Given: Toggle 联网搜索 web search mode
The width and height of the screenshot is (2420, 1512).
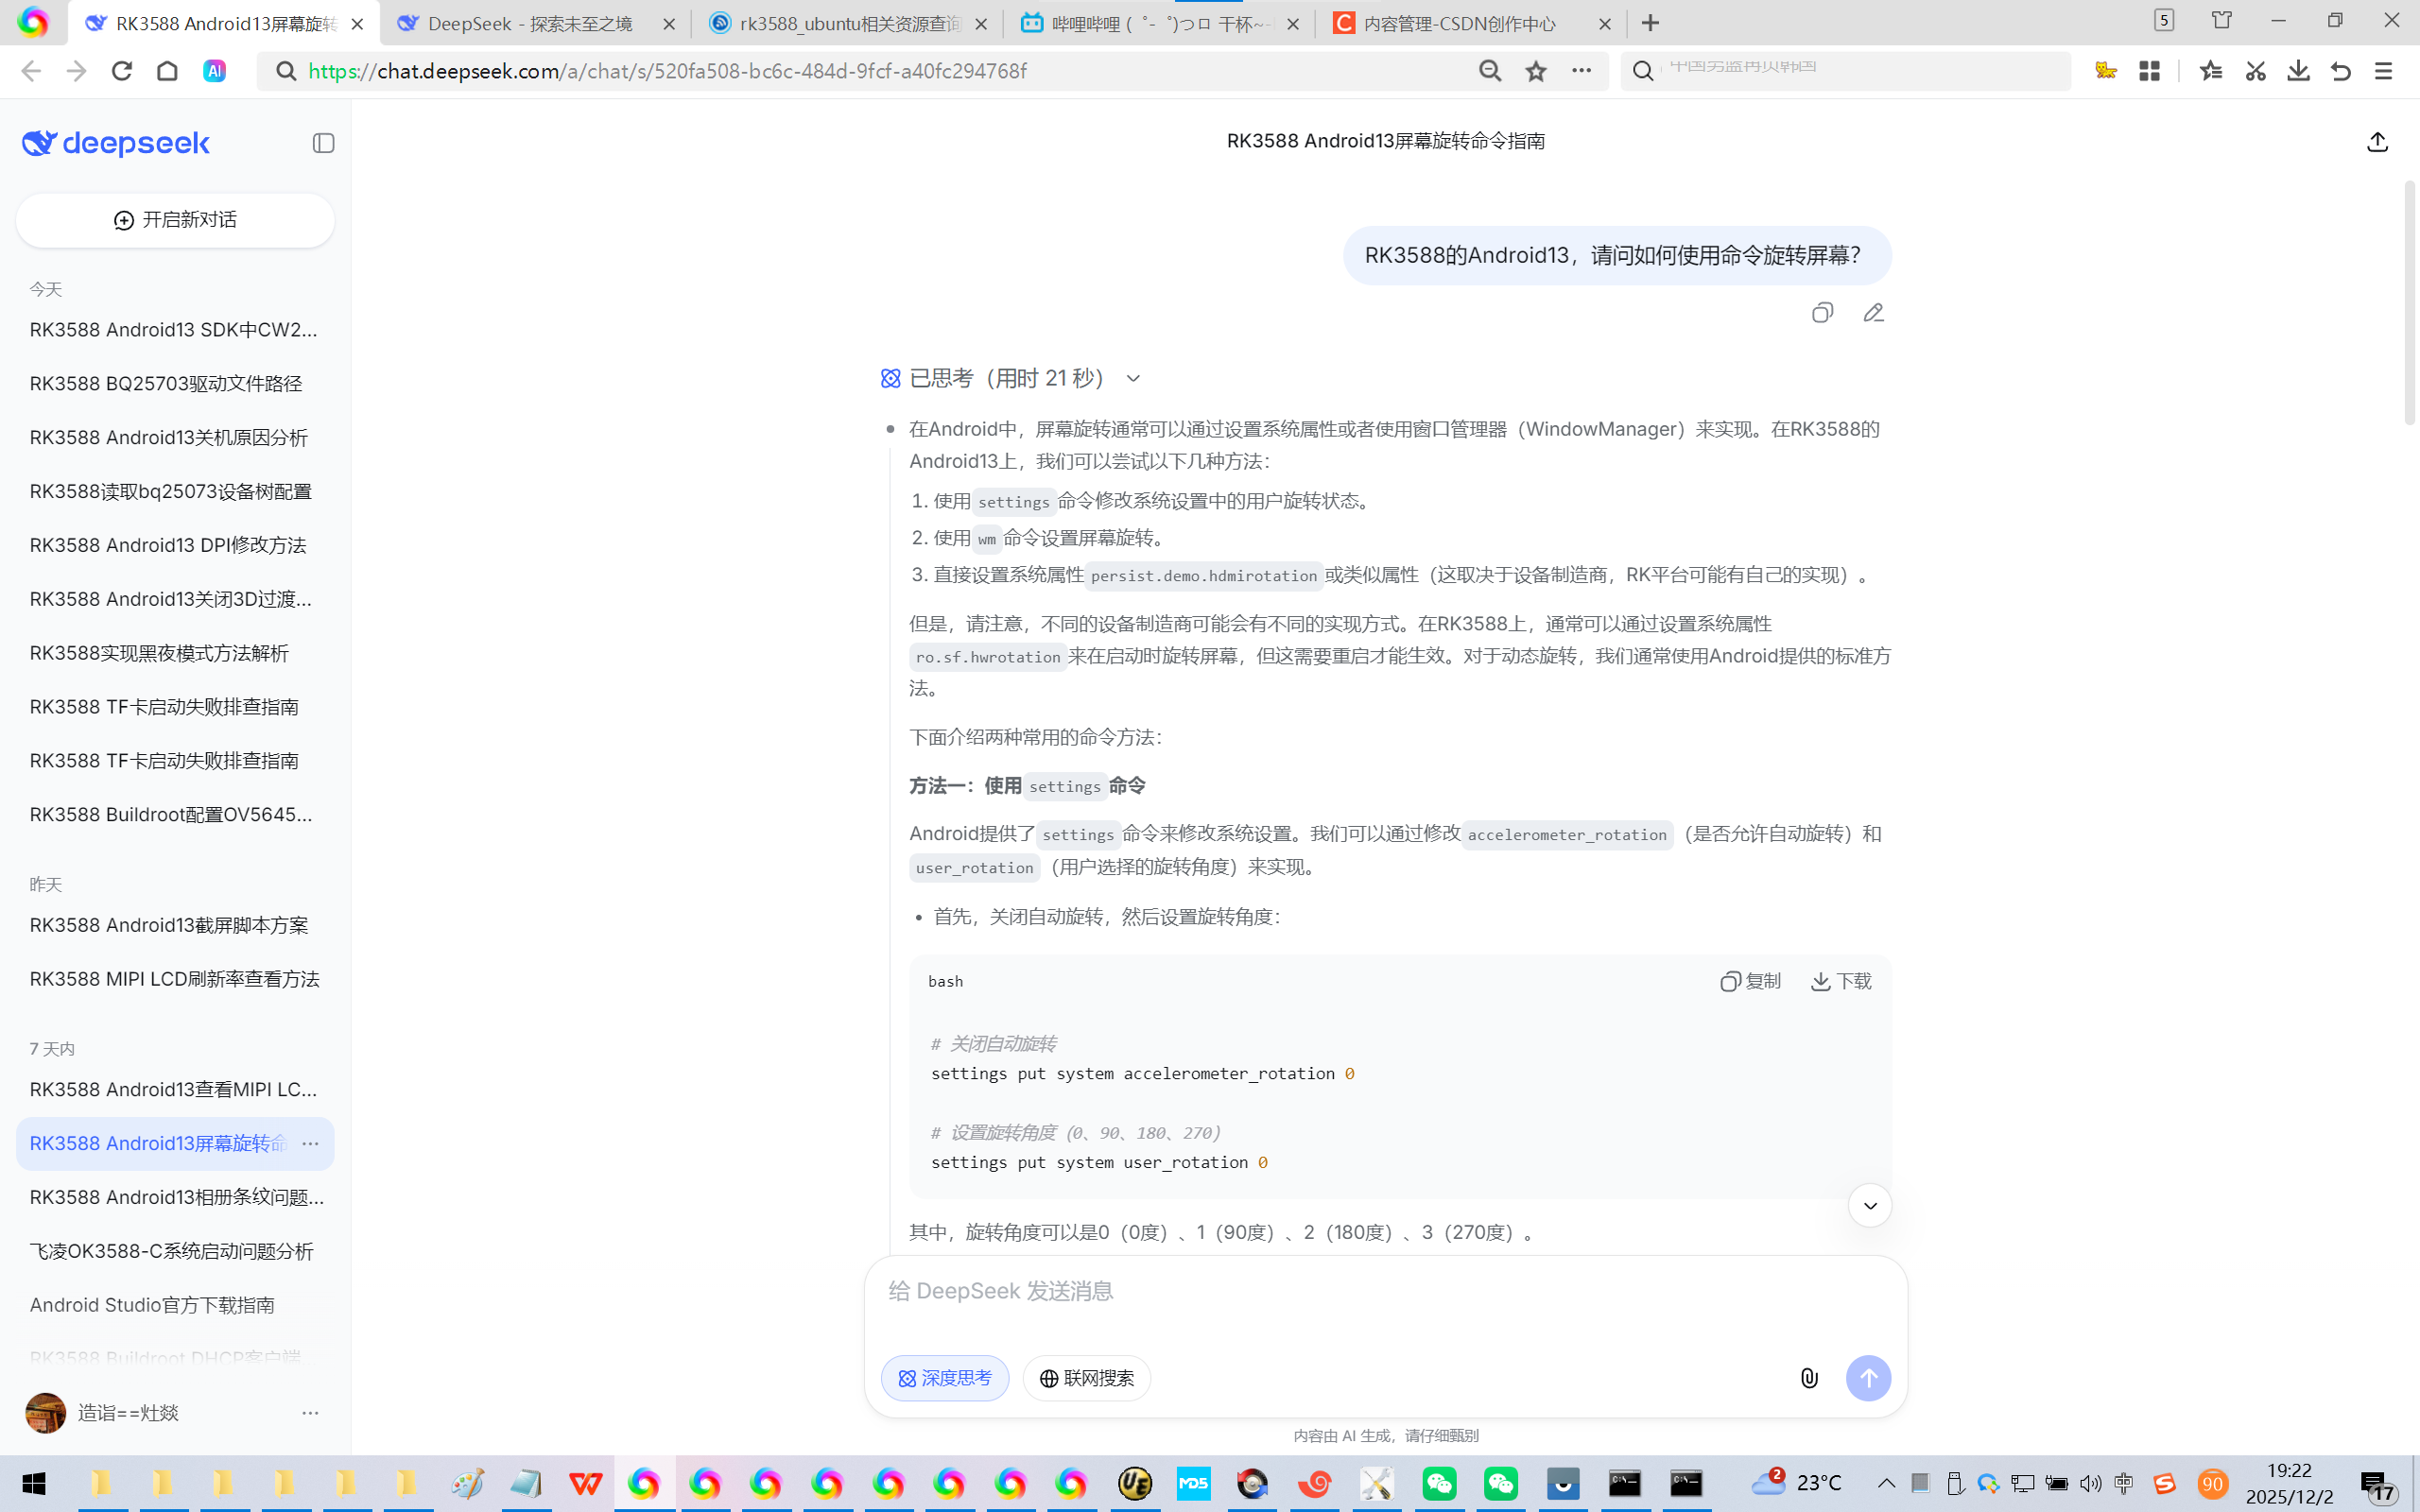Looking at the screenshot, I should coord(1086,1378).
